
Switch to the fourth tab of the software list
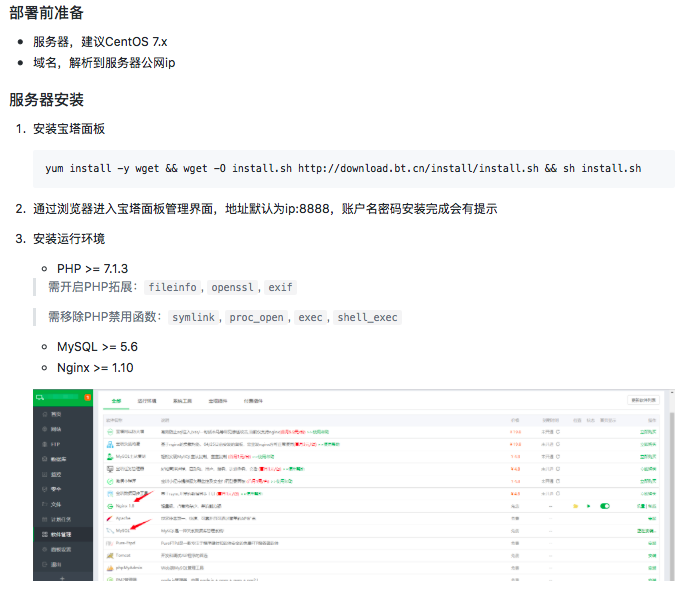pyautogui.click(x=217, y=401)
